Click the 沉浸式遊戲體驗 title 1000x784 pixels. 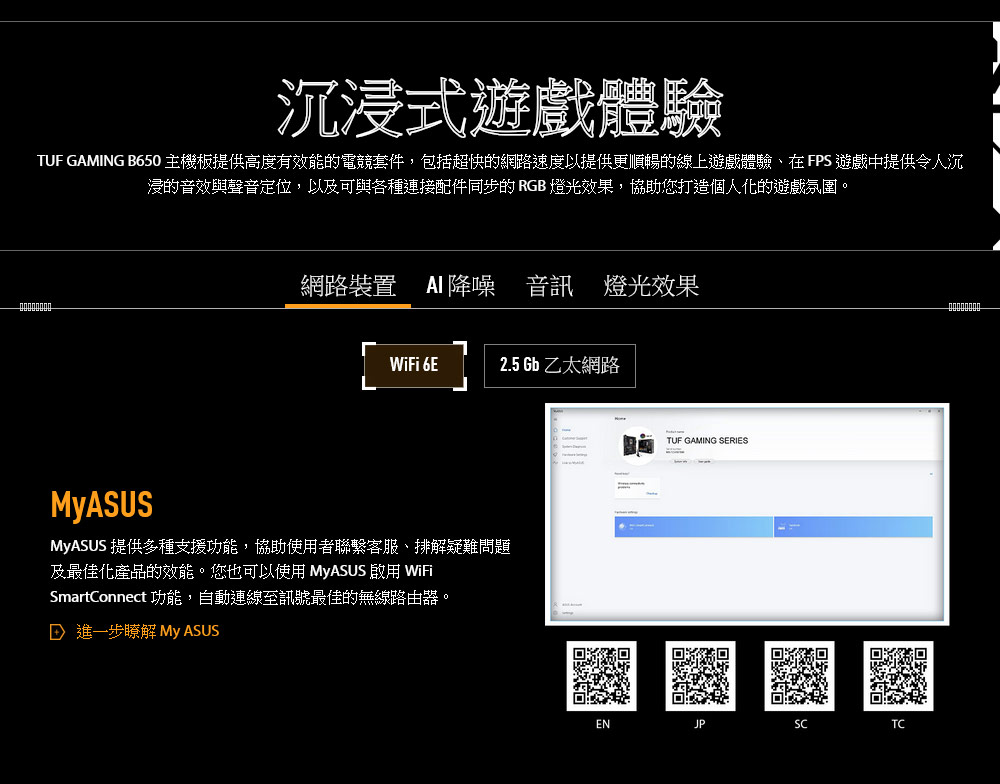(x=500, y=108)
